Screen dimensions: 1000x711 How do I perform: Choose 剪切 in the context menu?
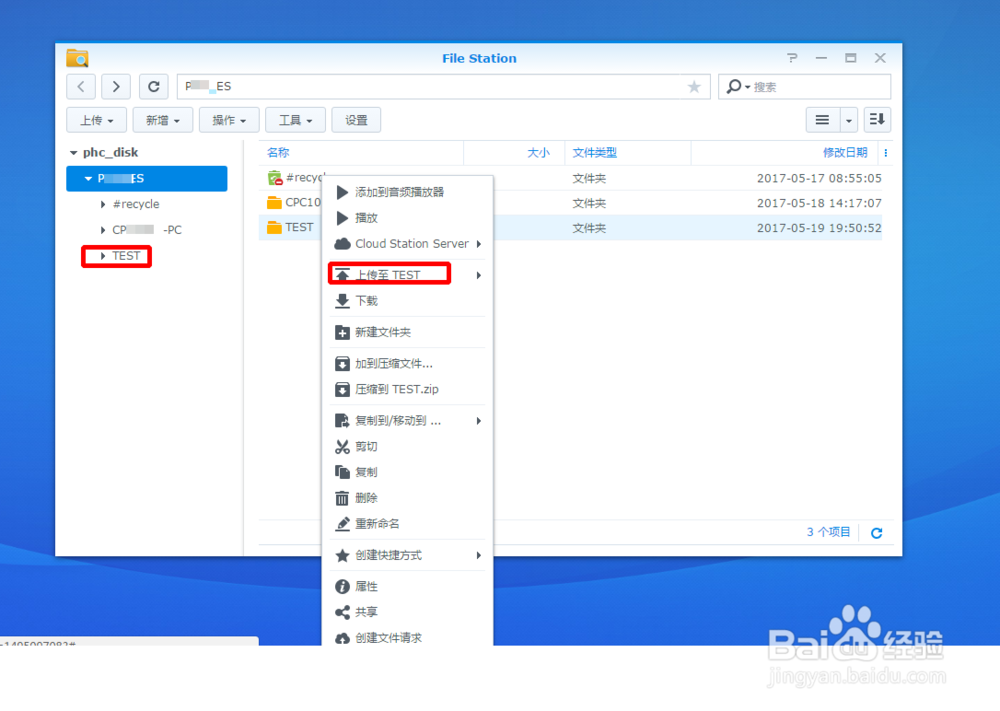pyautogui.click(x=407, y=446)
